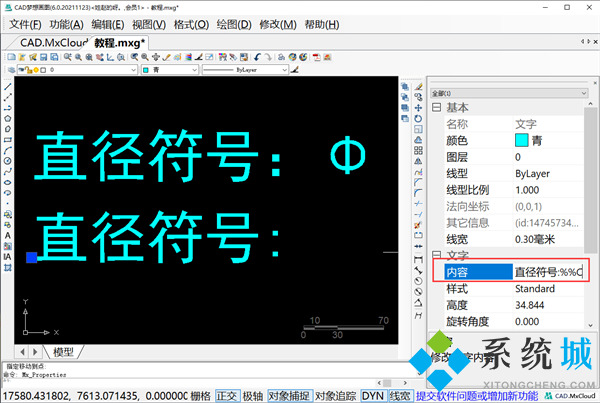This screenshot has width=600, height=403.
Task: Click the cyan 颜色 swatch in properties
Action: pyautogui.click(x=522, y=140)
